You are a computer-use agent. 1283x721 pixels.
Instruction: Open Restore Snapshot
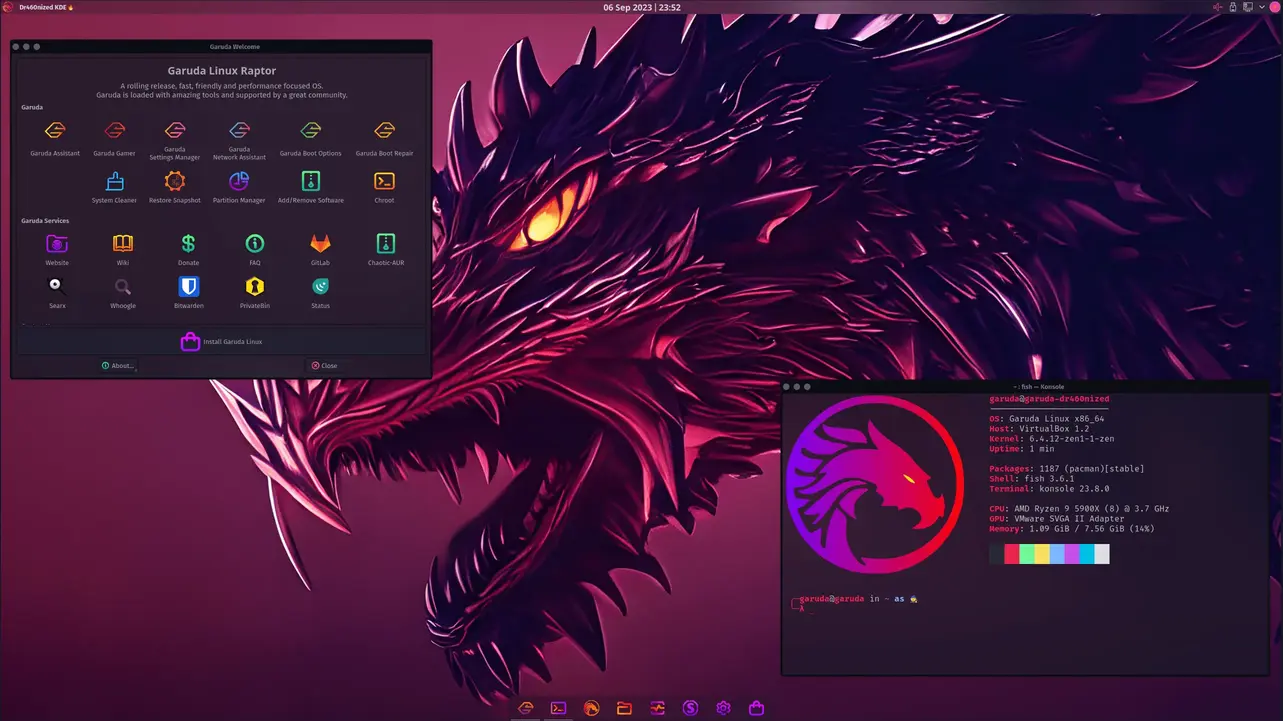174,183
